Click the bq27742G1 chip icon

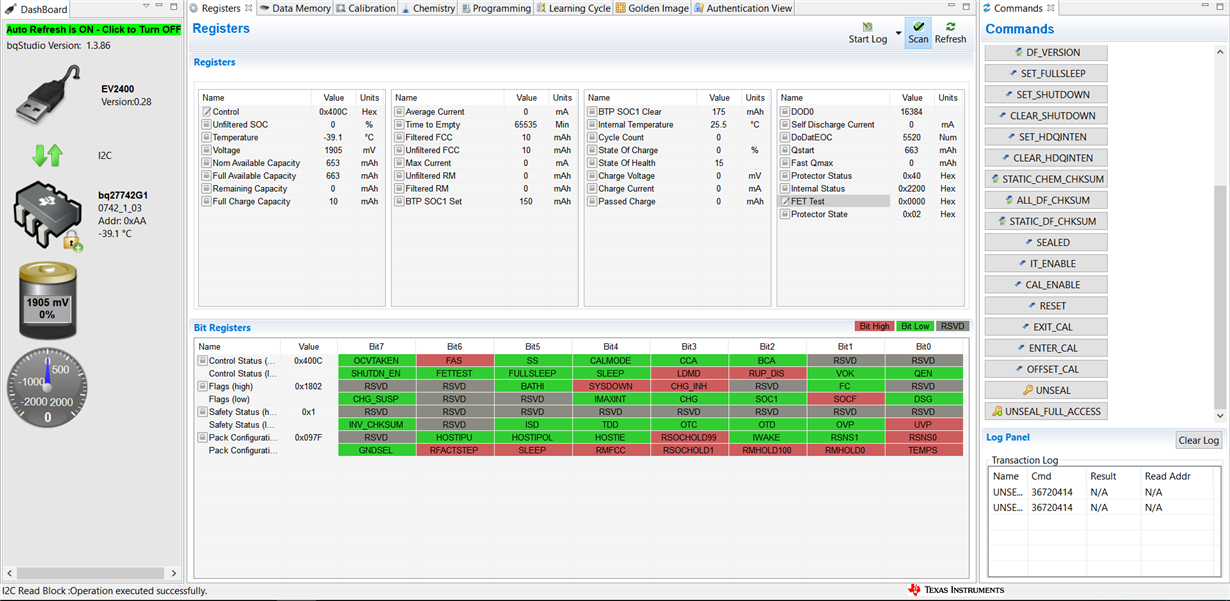coord(47,215)
